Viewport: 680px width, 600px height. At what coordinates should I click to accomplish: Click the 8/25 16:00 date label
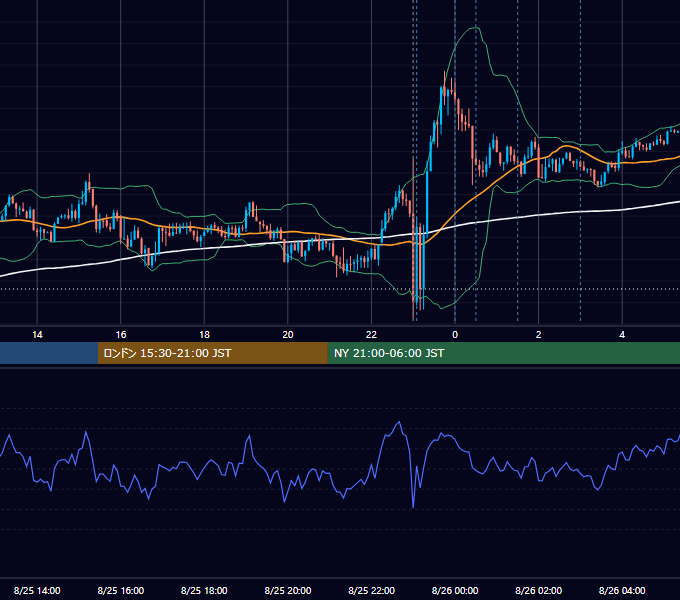[x=121, y=590]
